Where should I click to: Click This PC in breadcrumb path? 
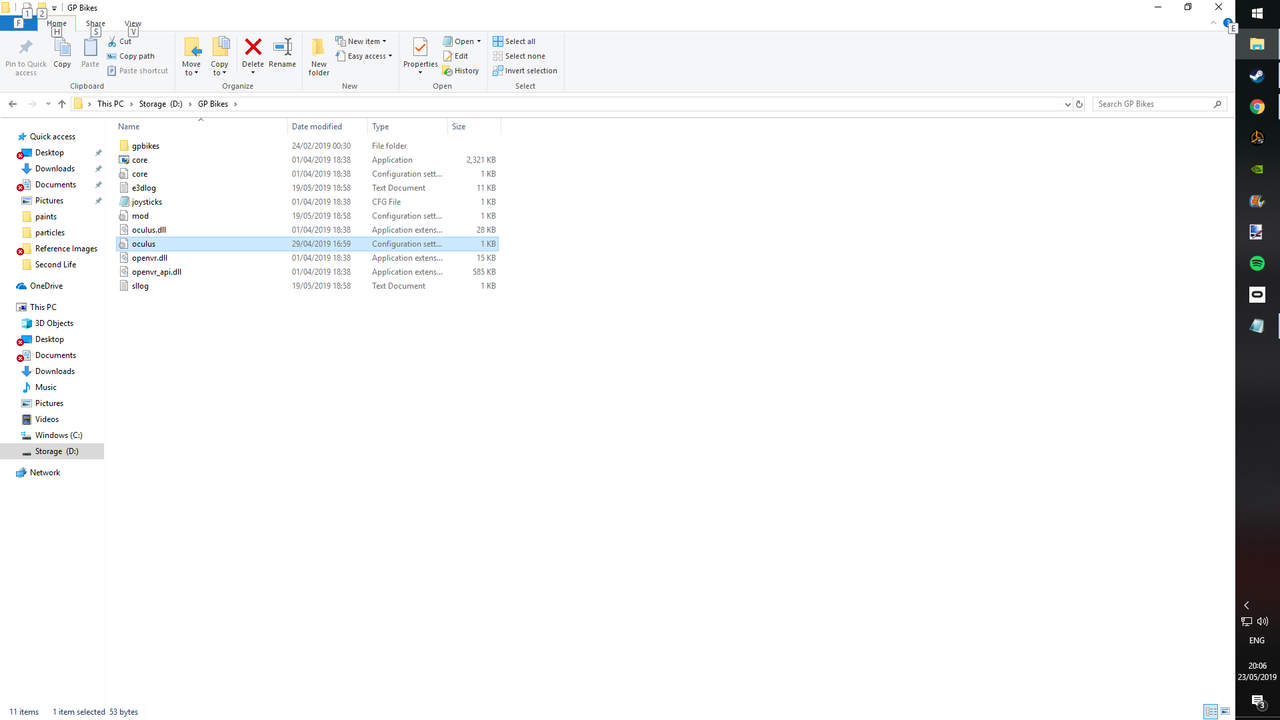110,104
